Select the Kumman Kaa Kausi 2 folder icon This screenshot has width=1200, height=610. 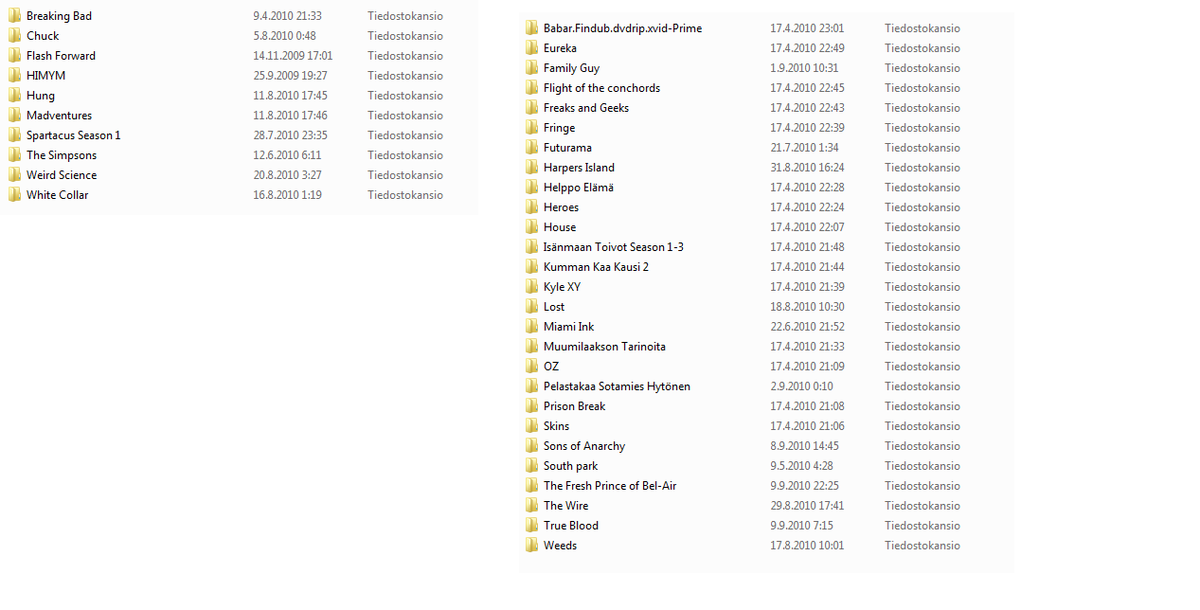click(532, 267)
